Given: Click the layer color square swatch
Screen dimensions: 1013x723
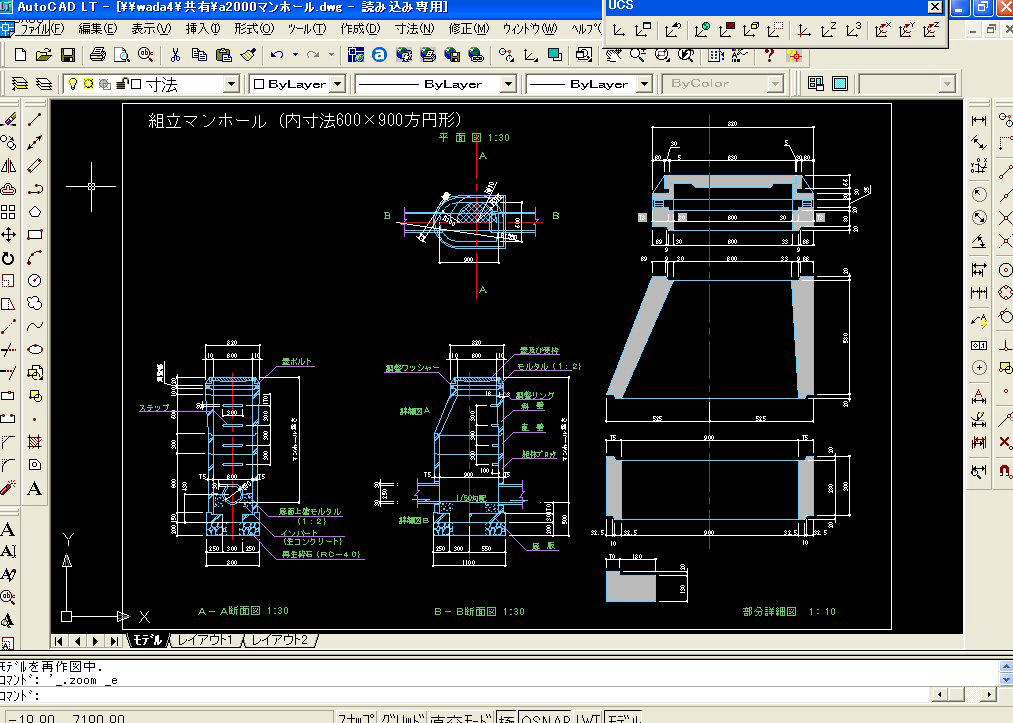Looking at the screenshot, I should tap(136, 84).
